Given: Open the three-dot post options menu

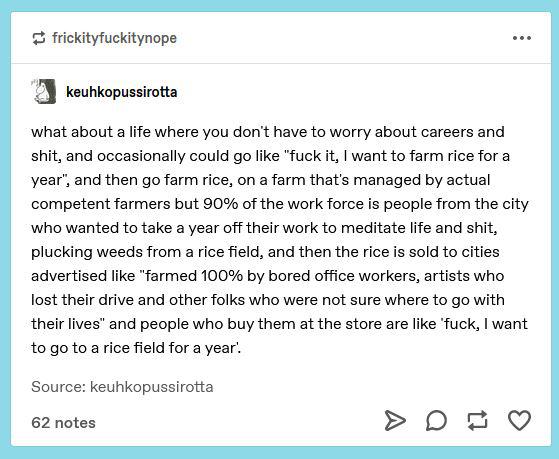Looking at the screenshot, I should [522, 38].
